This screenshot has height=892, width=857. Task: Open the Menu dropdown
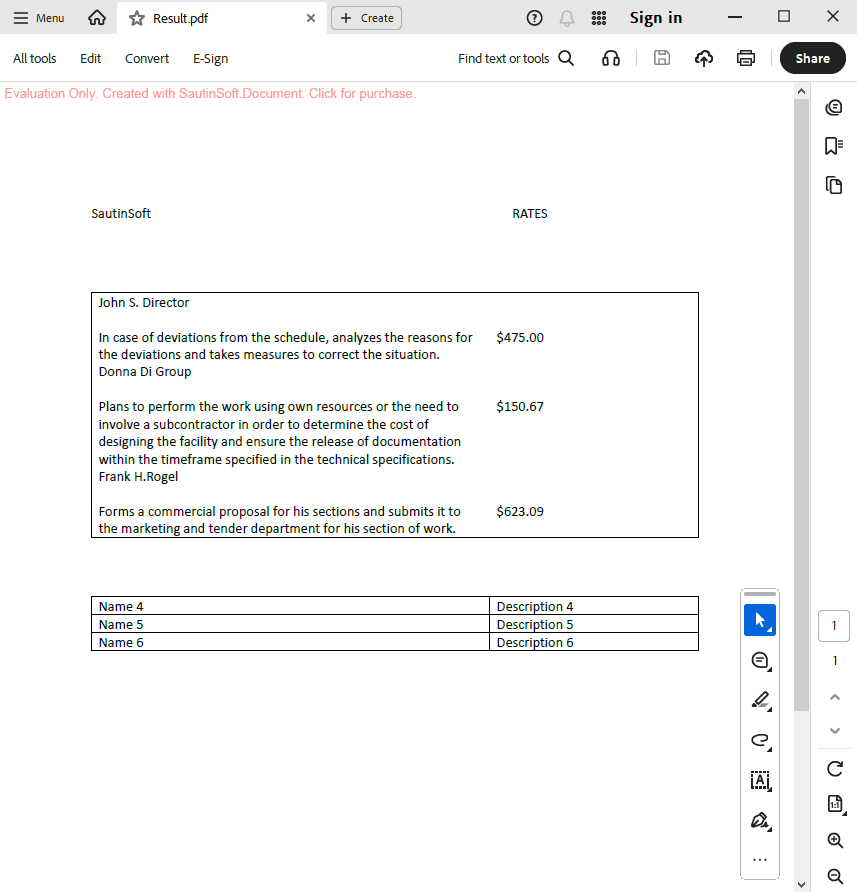pyautogui.click(x=38, y=17)
